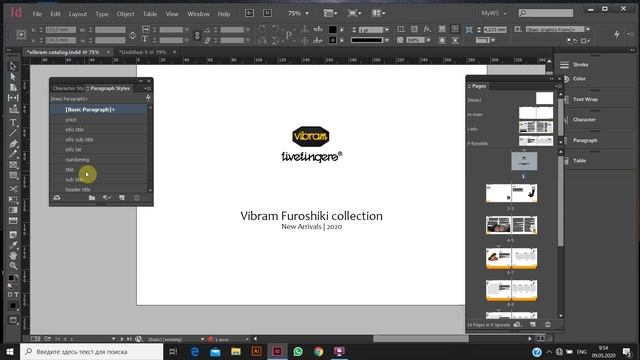Open the stroke type dropdown
This screenshot has width=640, height=360.
pyautogui.click(x=387, y=40)
